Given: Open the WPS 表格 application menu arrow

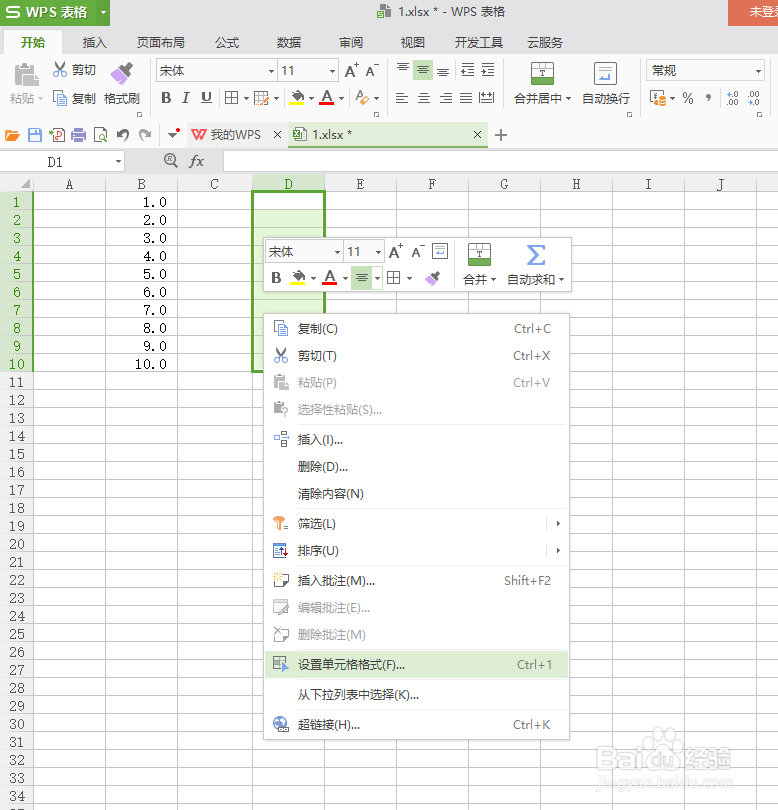Looking at the screenshot, I should [x=103, y=12].
